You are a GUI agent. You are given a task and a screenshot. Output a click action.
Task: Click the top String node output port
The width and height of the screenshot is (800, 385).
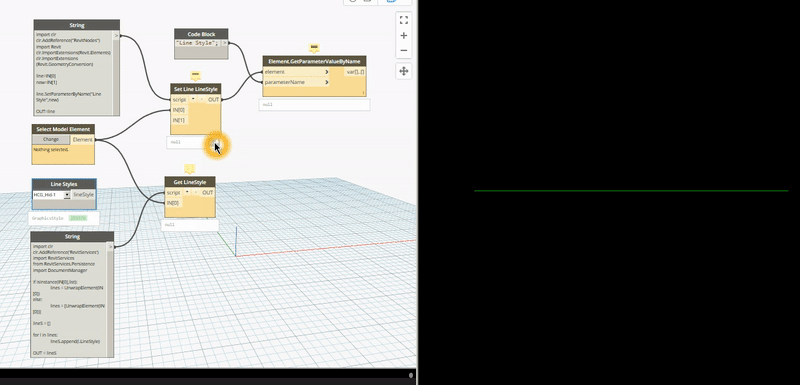click(116, 36)
